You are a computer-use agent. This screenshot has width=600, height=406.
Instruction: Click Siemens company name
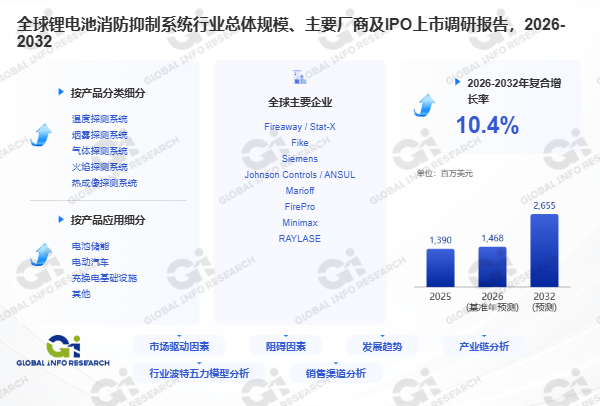coord(300,159)
